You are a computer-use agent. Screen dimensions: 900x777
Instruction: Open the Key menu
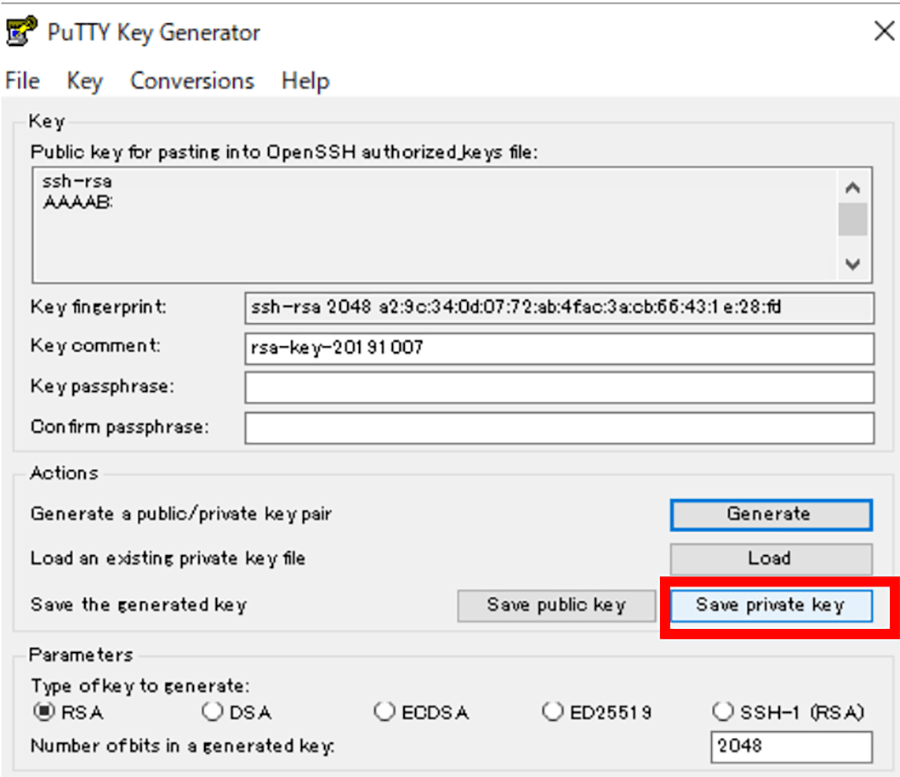tap(84, 81)
